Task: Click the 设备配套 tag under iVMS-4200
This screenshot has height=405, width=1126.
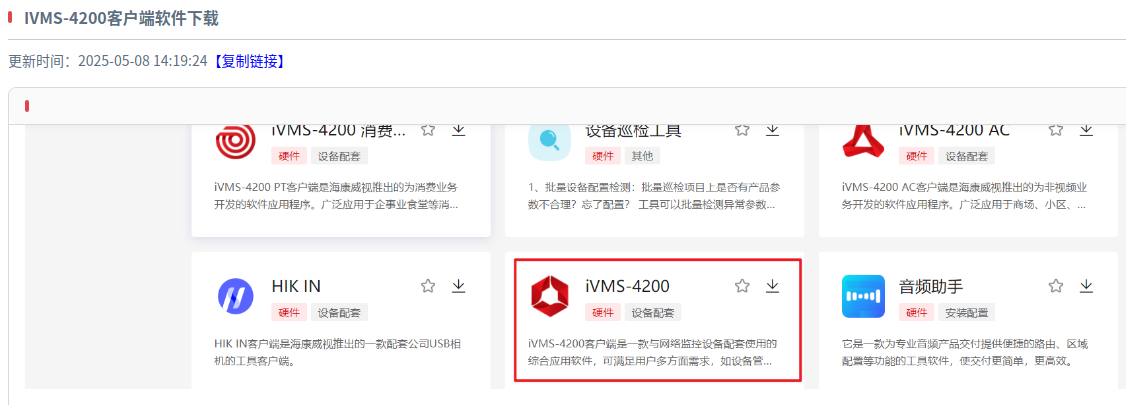Action: 653,312
